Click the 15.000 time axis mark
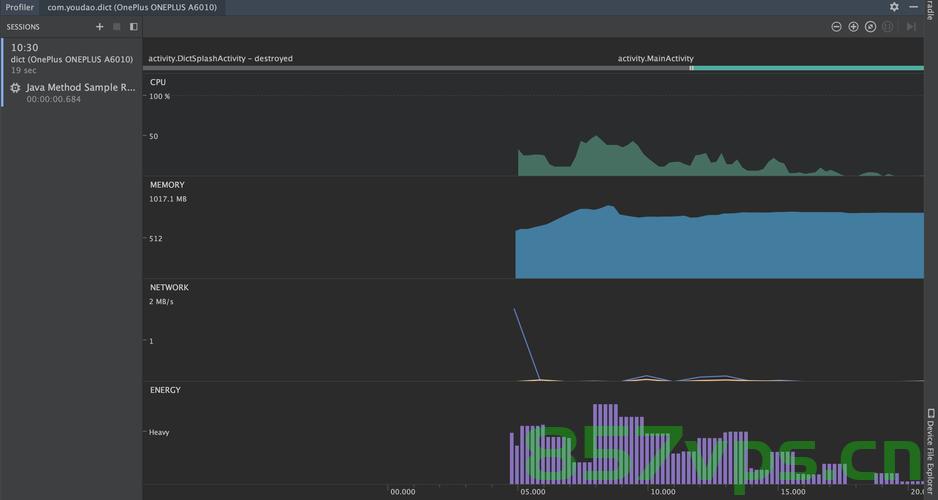Screen dimensions: 938x500 (x=793, y=492)
